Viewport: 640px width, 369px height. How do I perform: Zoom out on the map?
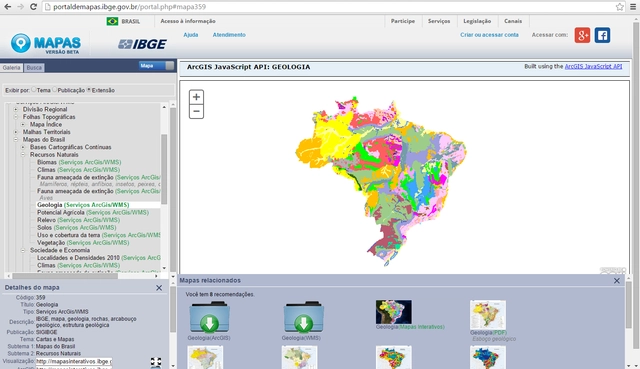coord(196,111)
